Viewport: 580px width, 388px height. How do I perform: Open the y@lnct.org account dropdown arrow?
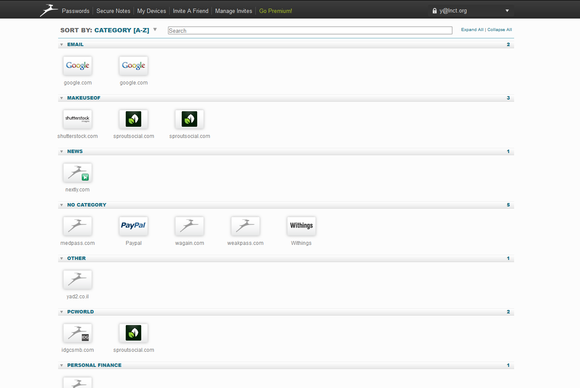tap(507, 11)
